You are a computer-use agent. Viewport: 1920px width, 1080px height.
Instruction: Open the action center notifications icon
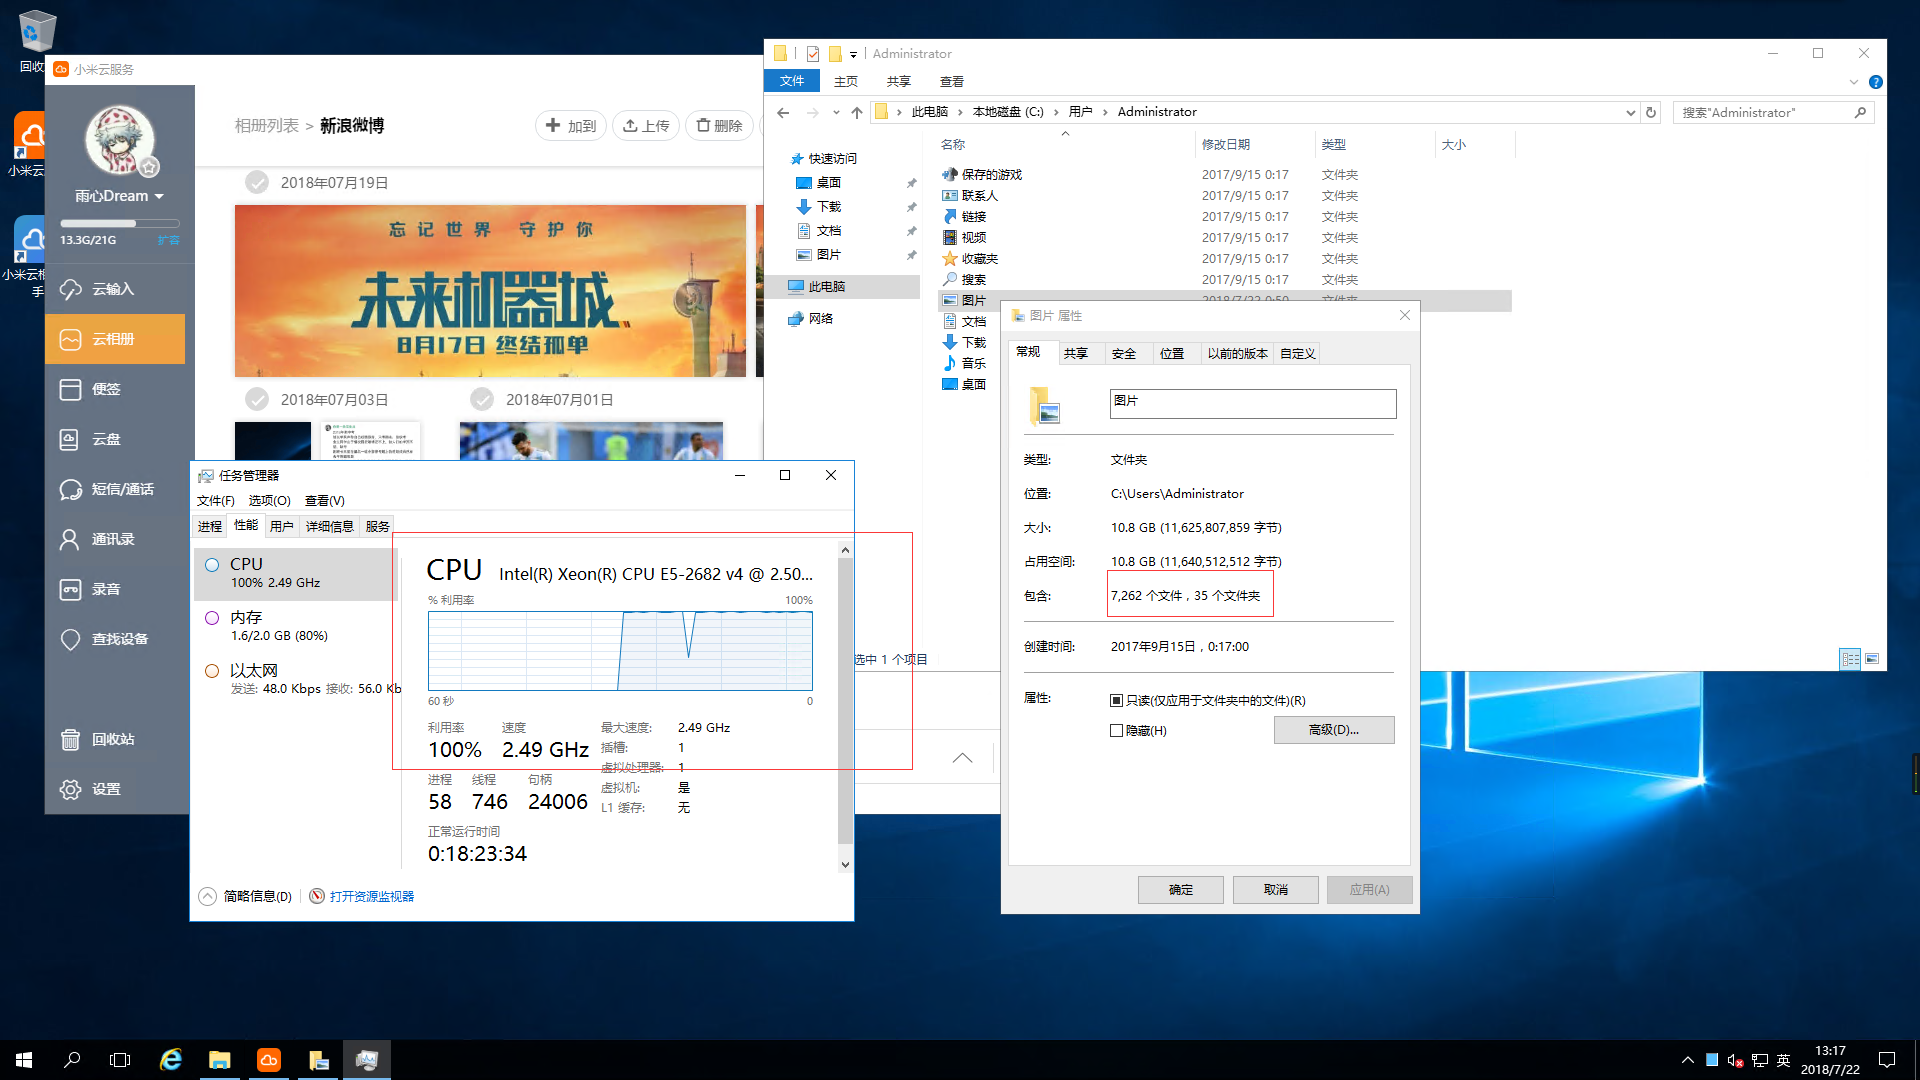pos(1887,1060)
